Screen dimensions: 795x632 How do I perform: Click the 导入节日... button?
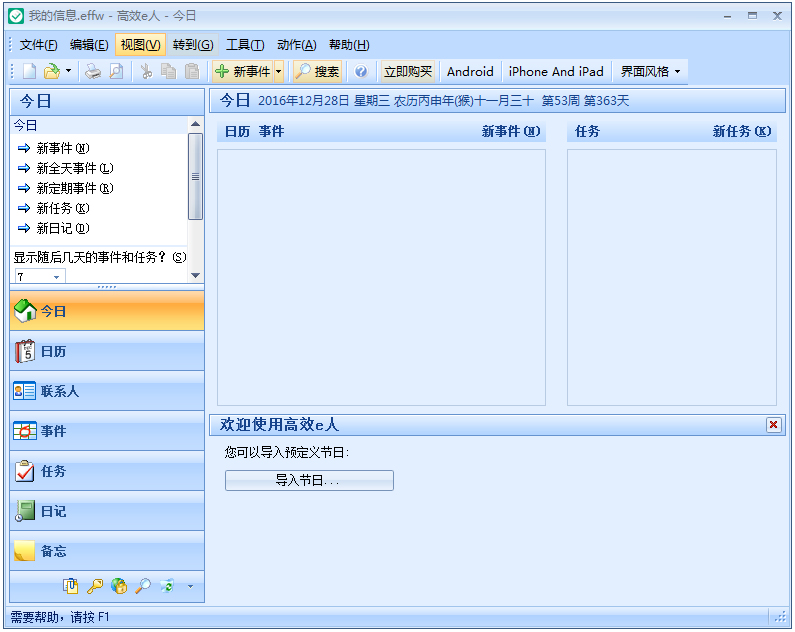coord(309,480)
